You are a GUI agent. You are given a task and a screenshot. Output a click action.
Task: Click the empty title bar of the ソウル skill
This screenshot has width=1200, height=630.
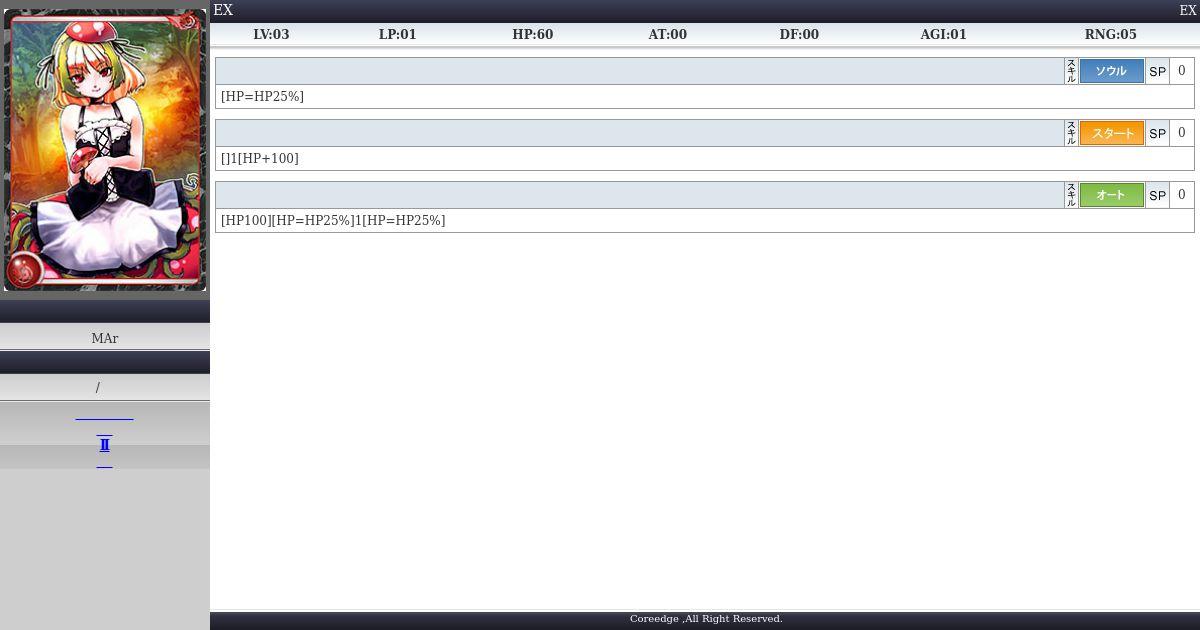tap(640, 71)
